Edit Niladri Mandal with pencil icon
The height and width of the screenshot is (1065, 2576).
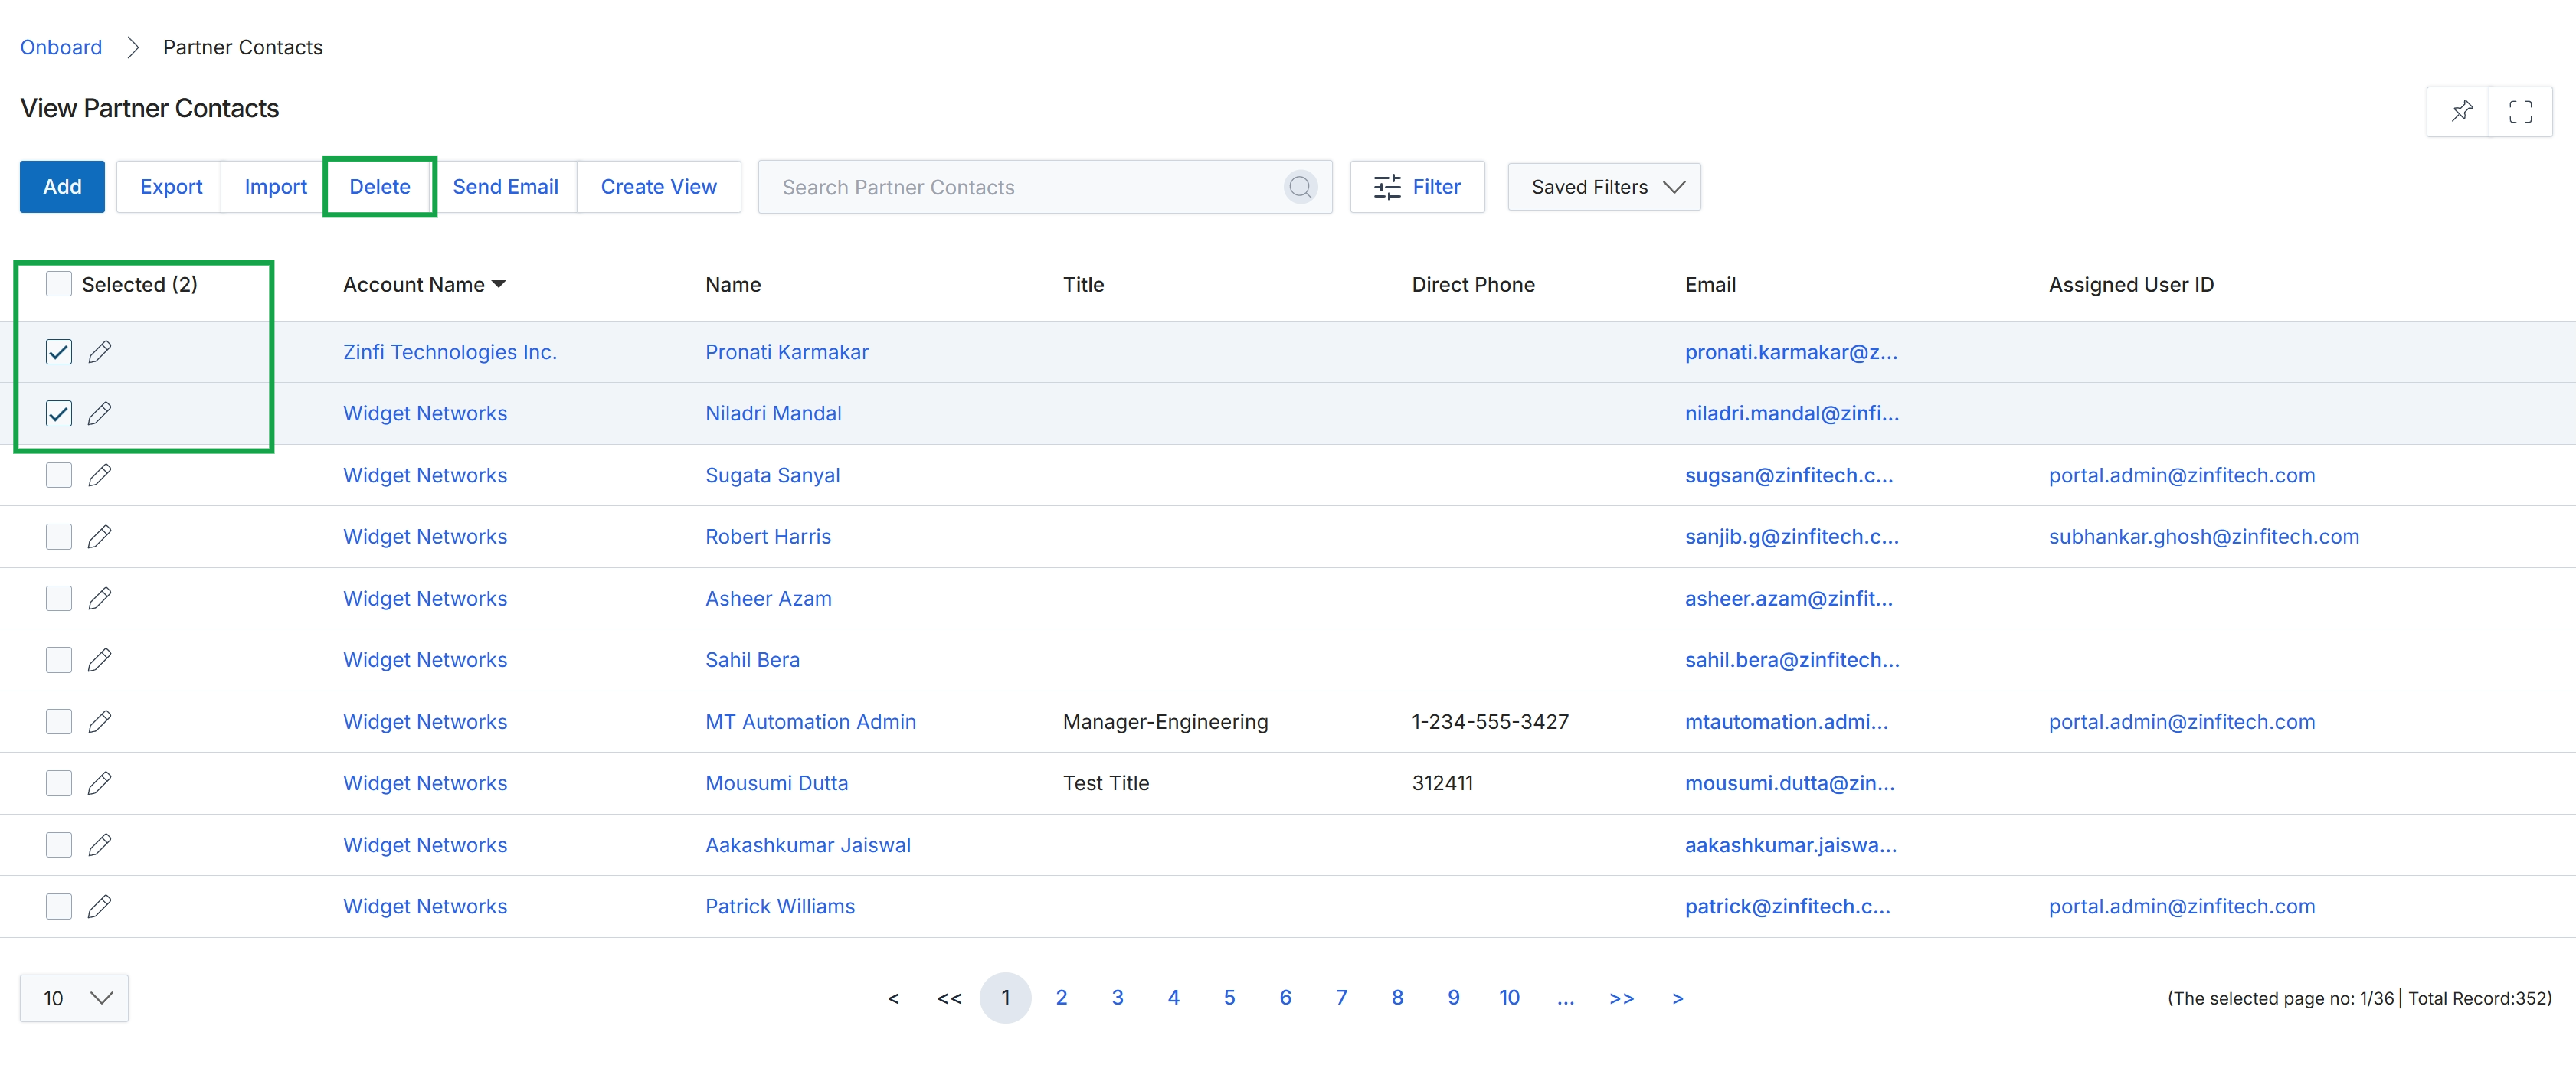[x=99, y=414]
